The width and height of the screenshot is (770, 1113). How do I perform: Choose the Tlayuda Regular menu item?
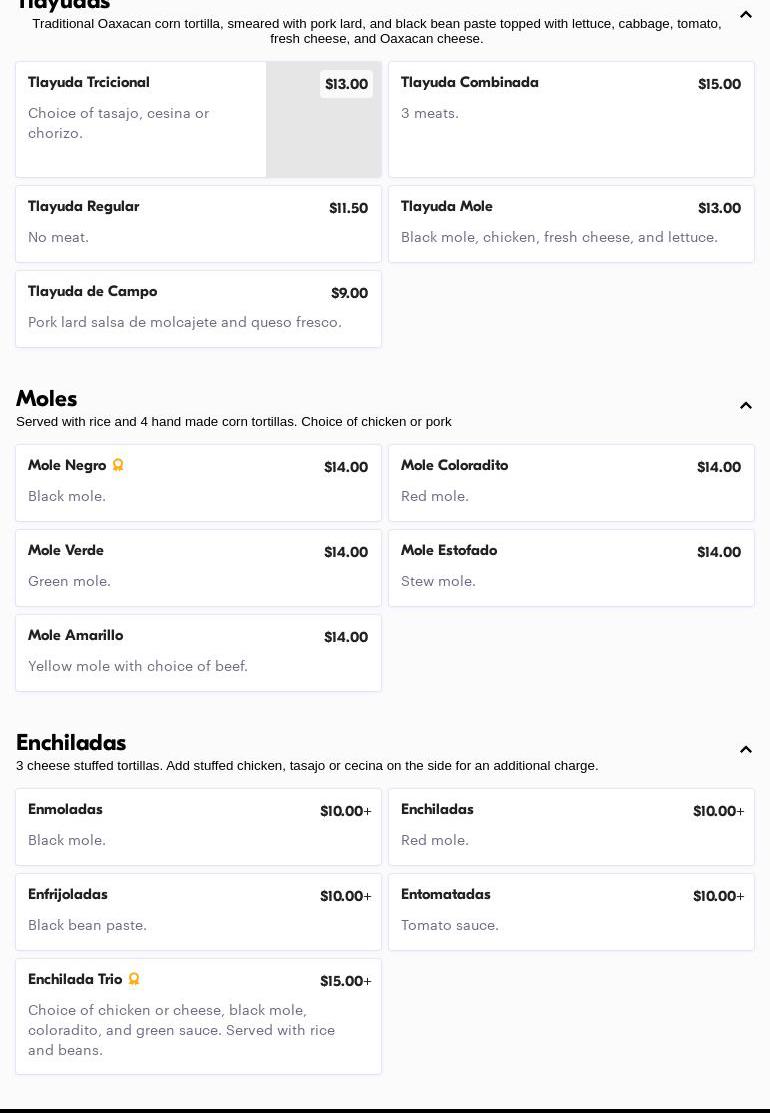(198, 223)
